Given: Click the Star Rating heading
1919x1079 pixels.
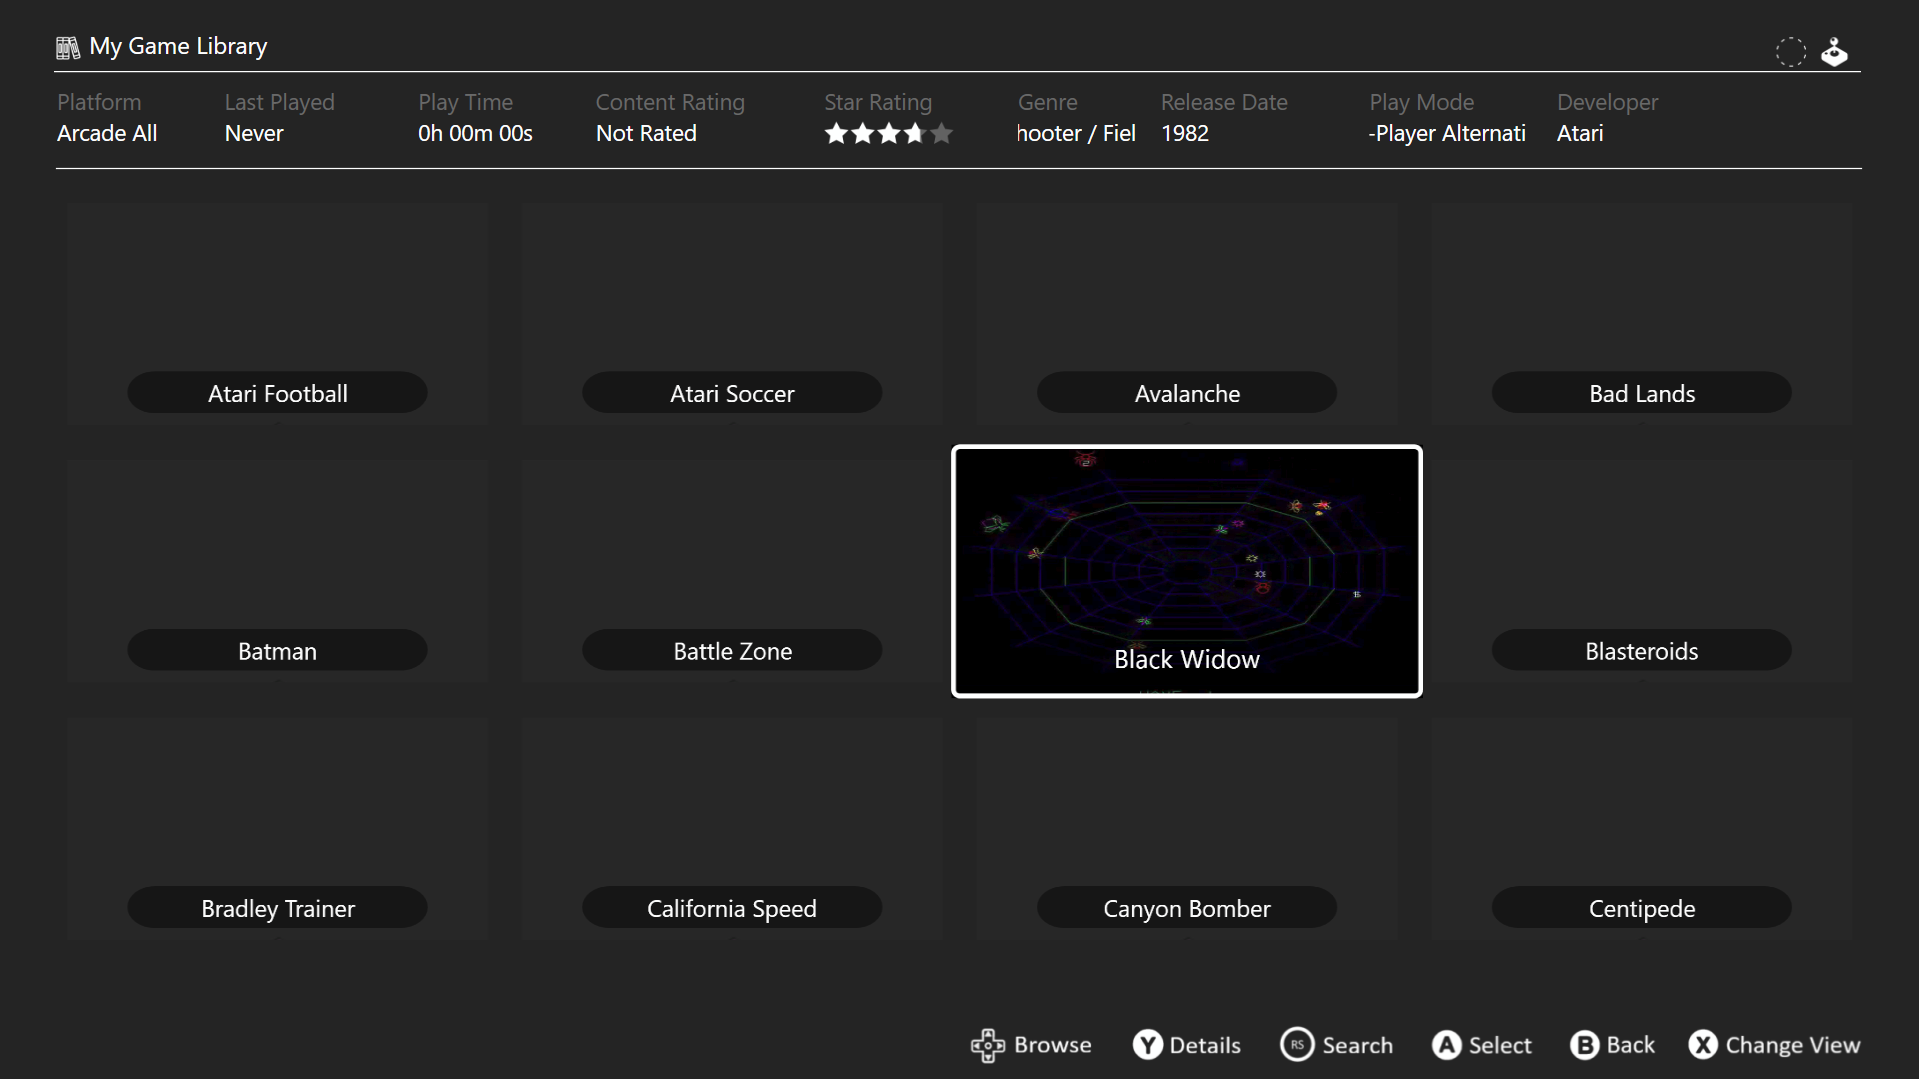Looking at the screenshot, I should click(x=878, y=102).
